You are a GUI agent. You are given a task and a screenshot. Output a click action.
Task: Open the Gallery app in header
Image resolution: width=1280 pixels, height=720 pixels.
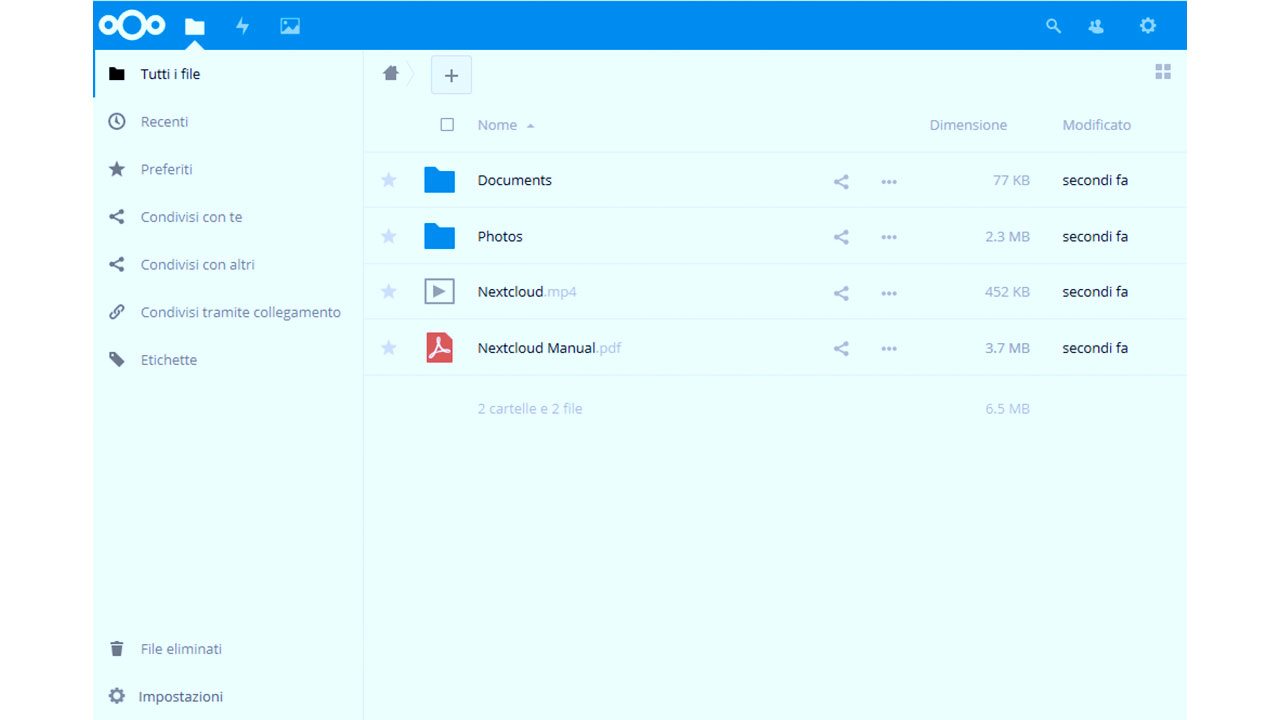290,26
